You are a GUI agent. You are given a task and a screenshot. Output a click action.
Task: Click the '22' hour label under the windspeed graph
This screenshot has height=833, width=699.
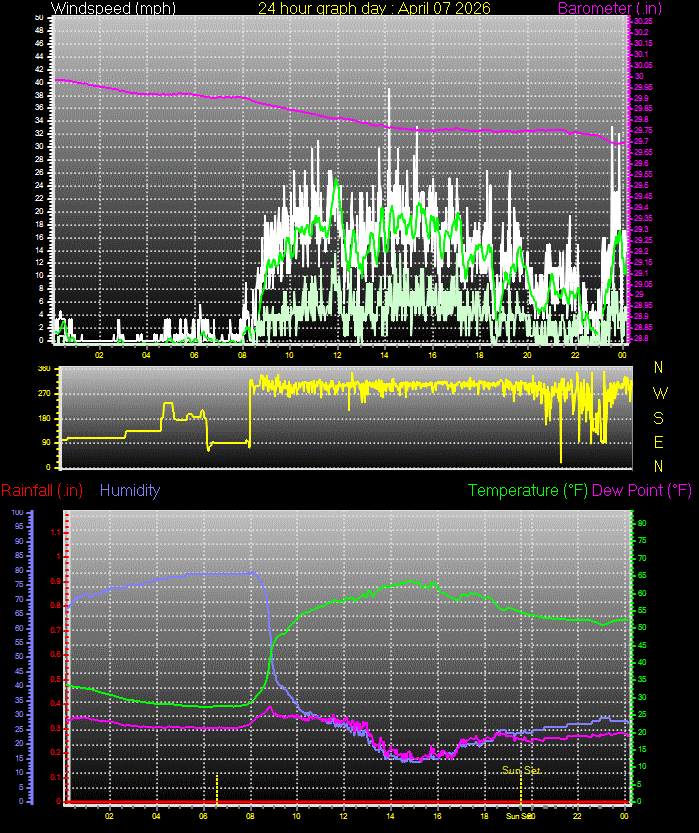click(575, 355)
